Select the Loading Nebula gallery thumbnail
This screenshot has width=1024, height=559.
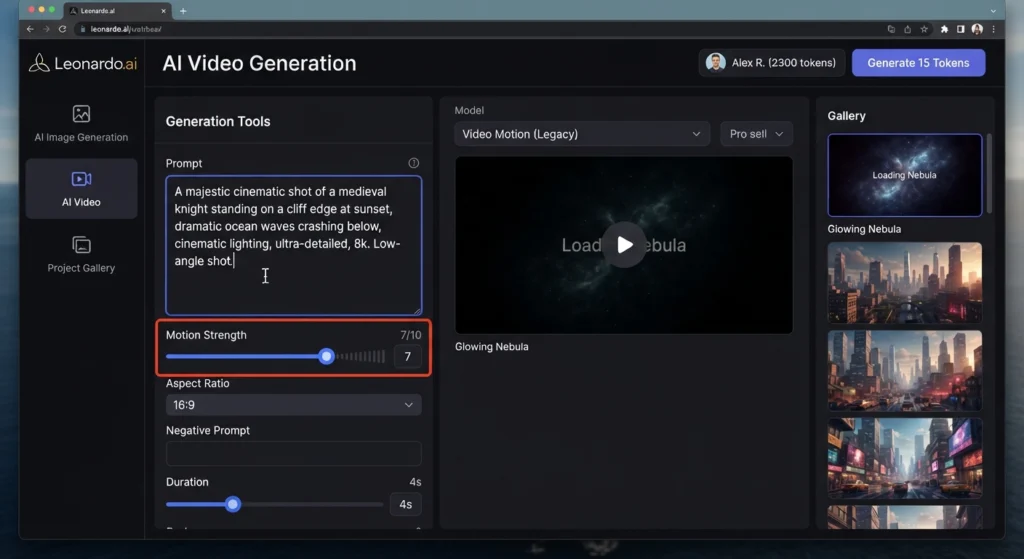(x=904, y=175)
